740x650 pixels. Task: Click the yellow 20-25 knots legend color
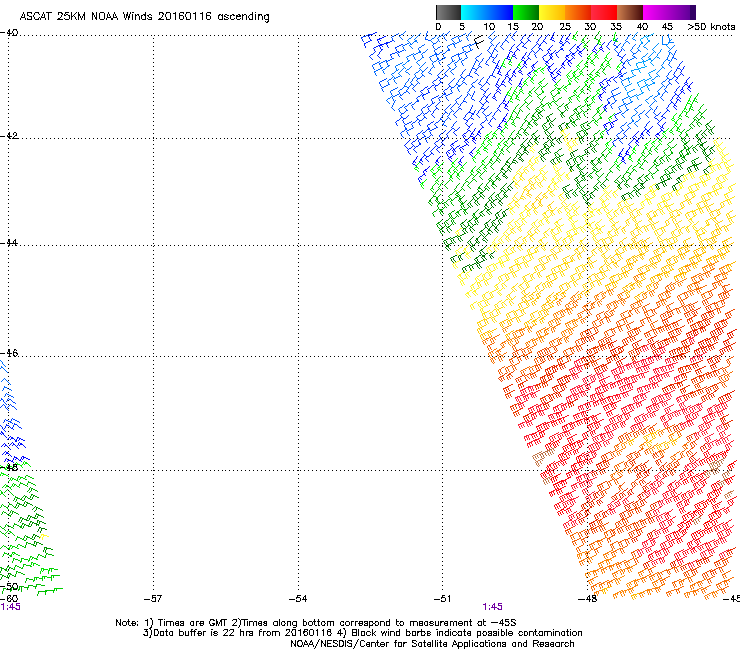[x=552, y=12]
